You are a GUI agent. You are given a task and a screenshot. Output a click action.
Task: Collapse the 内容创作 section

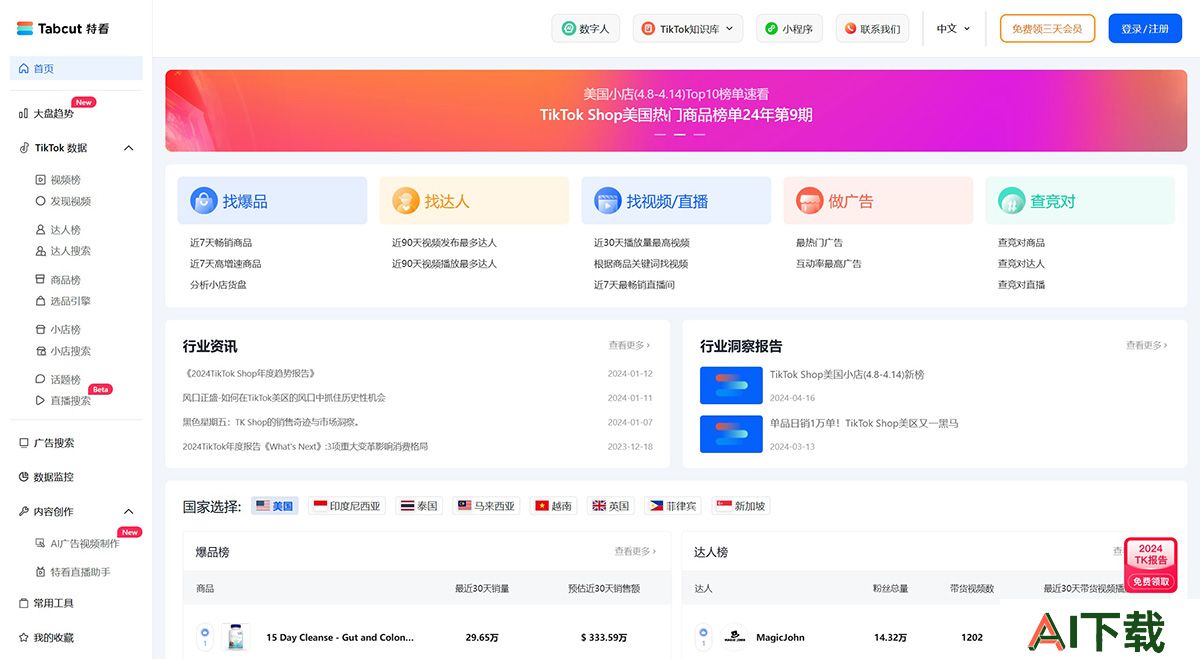point(128,511)
